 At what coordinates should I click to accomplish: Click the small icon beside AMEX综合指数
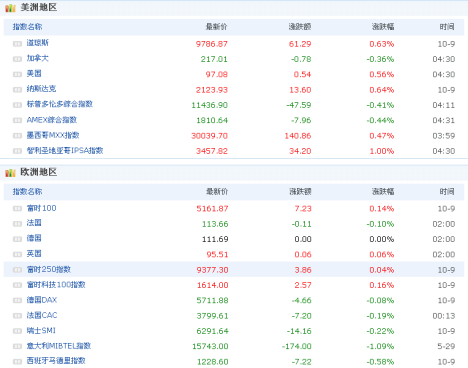pos(17,120)
